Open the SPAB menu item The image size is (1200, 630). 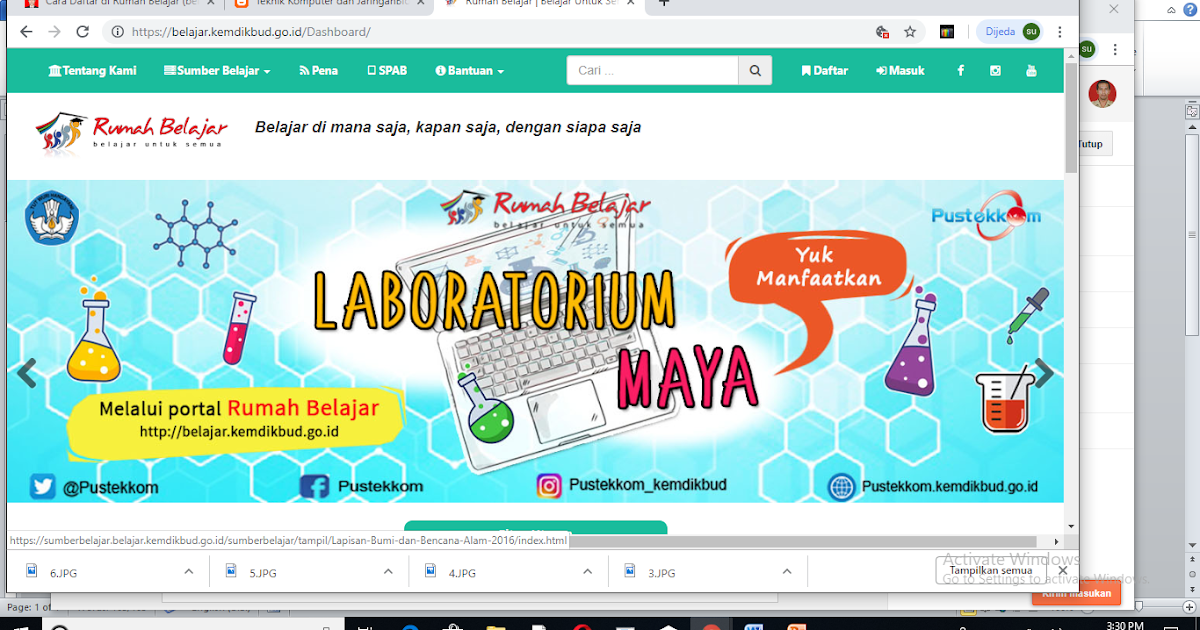click(387, 71)
